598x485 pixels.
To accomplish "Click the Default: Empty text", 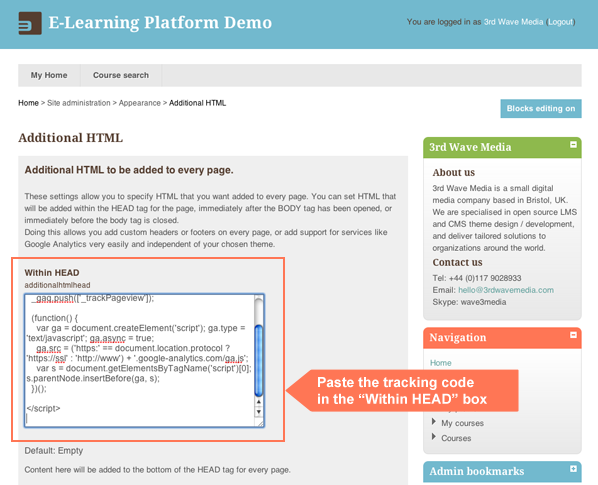I will [54, 451].
